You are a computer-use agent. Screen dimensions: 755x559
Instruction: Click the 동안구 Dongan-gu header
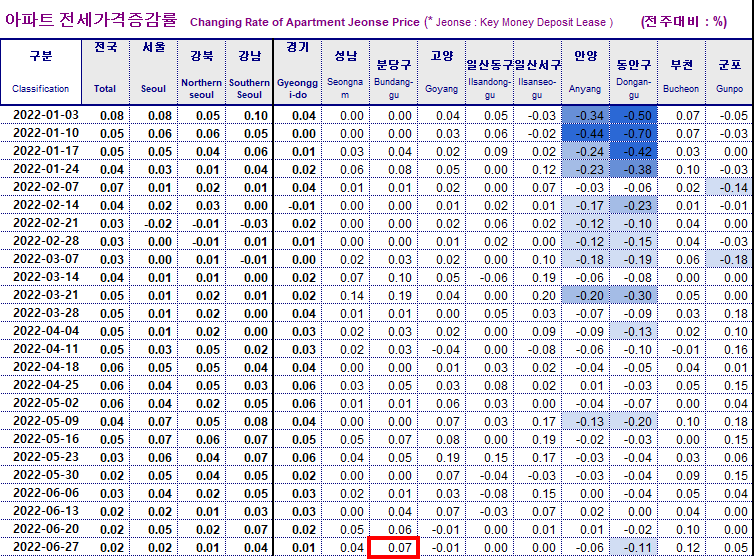point(634,72)
